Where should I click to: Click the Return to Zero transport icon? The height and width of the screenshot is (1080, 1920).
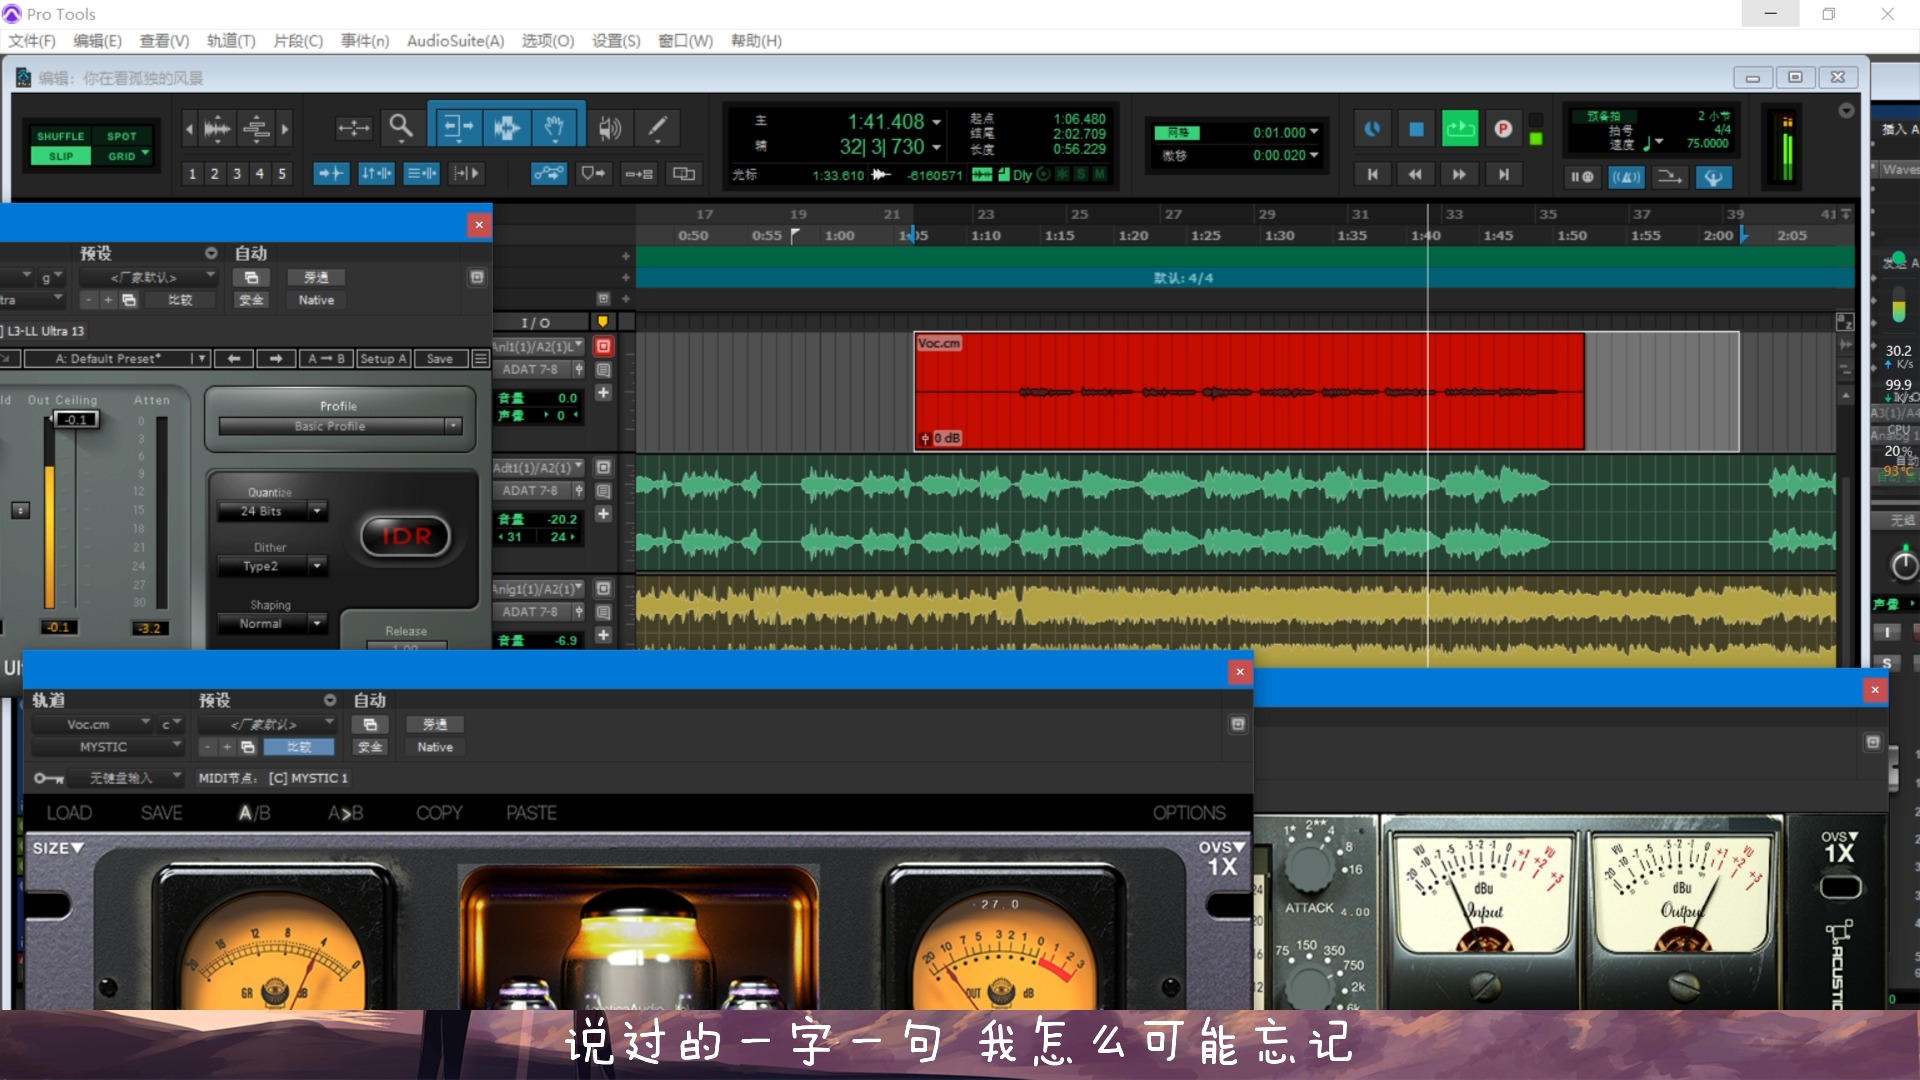click(1373, 173)
